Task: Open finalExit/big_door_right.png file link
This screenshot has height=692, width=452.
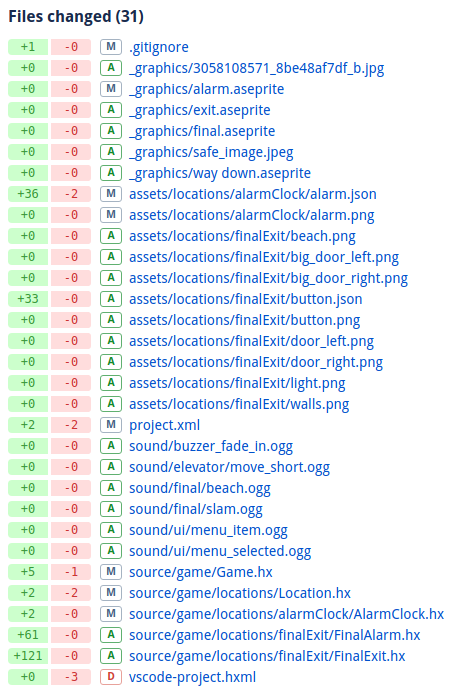Action: 268,278
